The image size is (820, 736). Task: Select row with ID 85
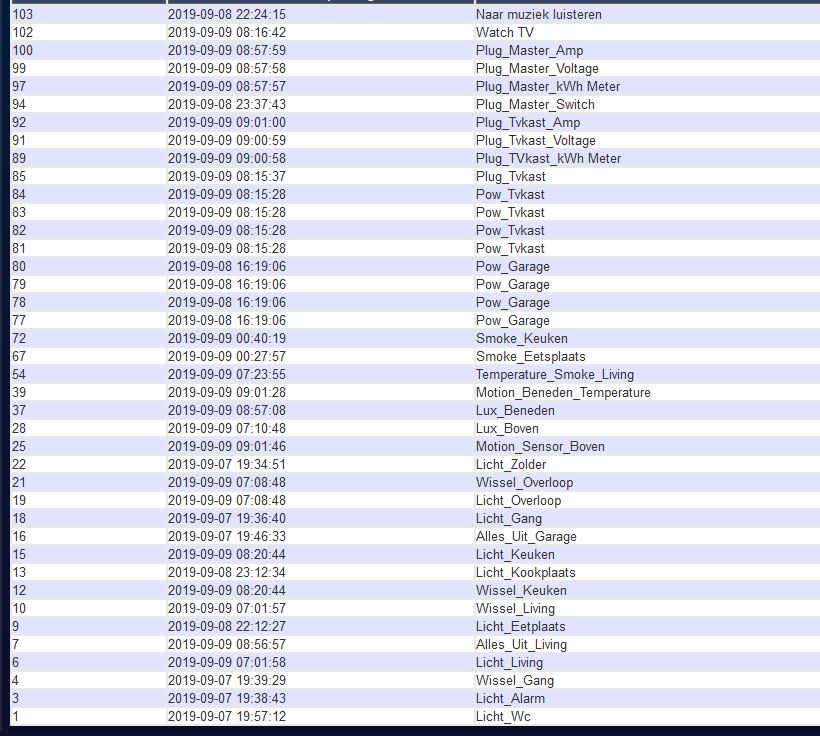click(19, 177)
